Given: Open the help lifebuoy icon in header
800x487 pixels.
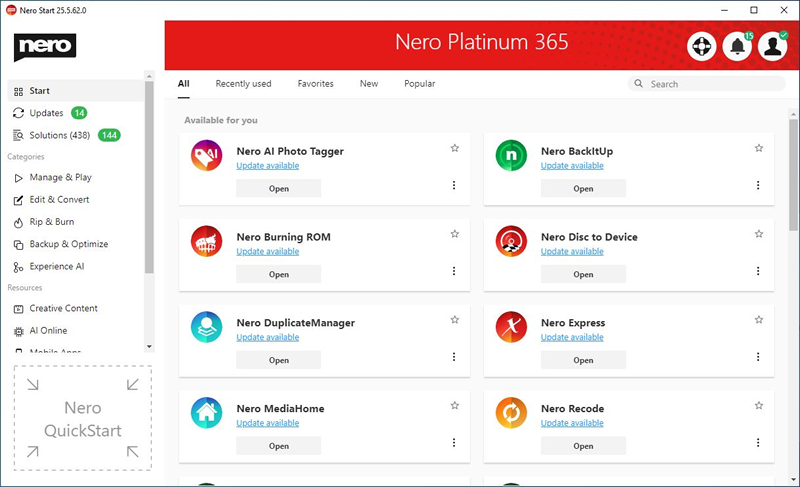Looking at the screenshot, I should point(702,46).
